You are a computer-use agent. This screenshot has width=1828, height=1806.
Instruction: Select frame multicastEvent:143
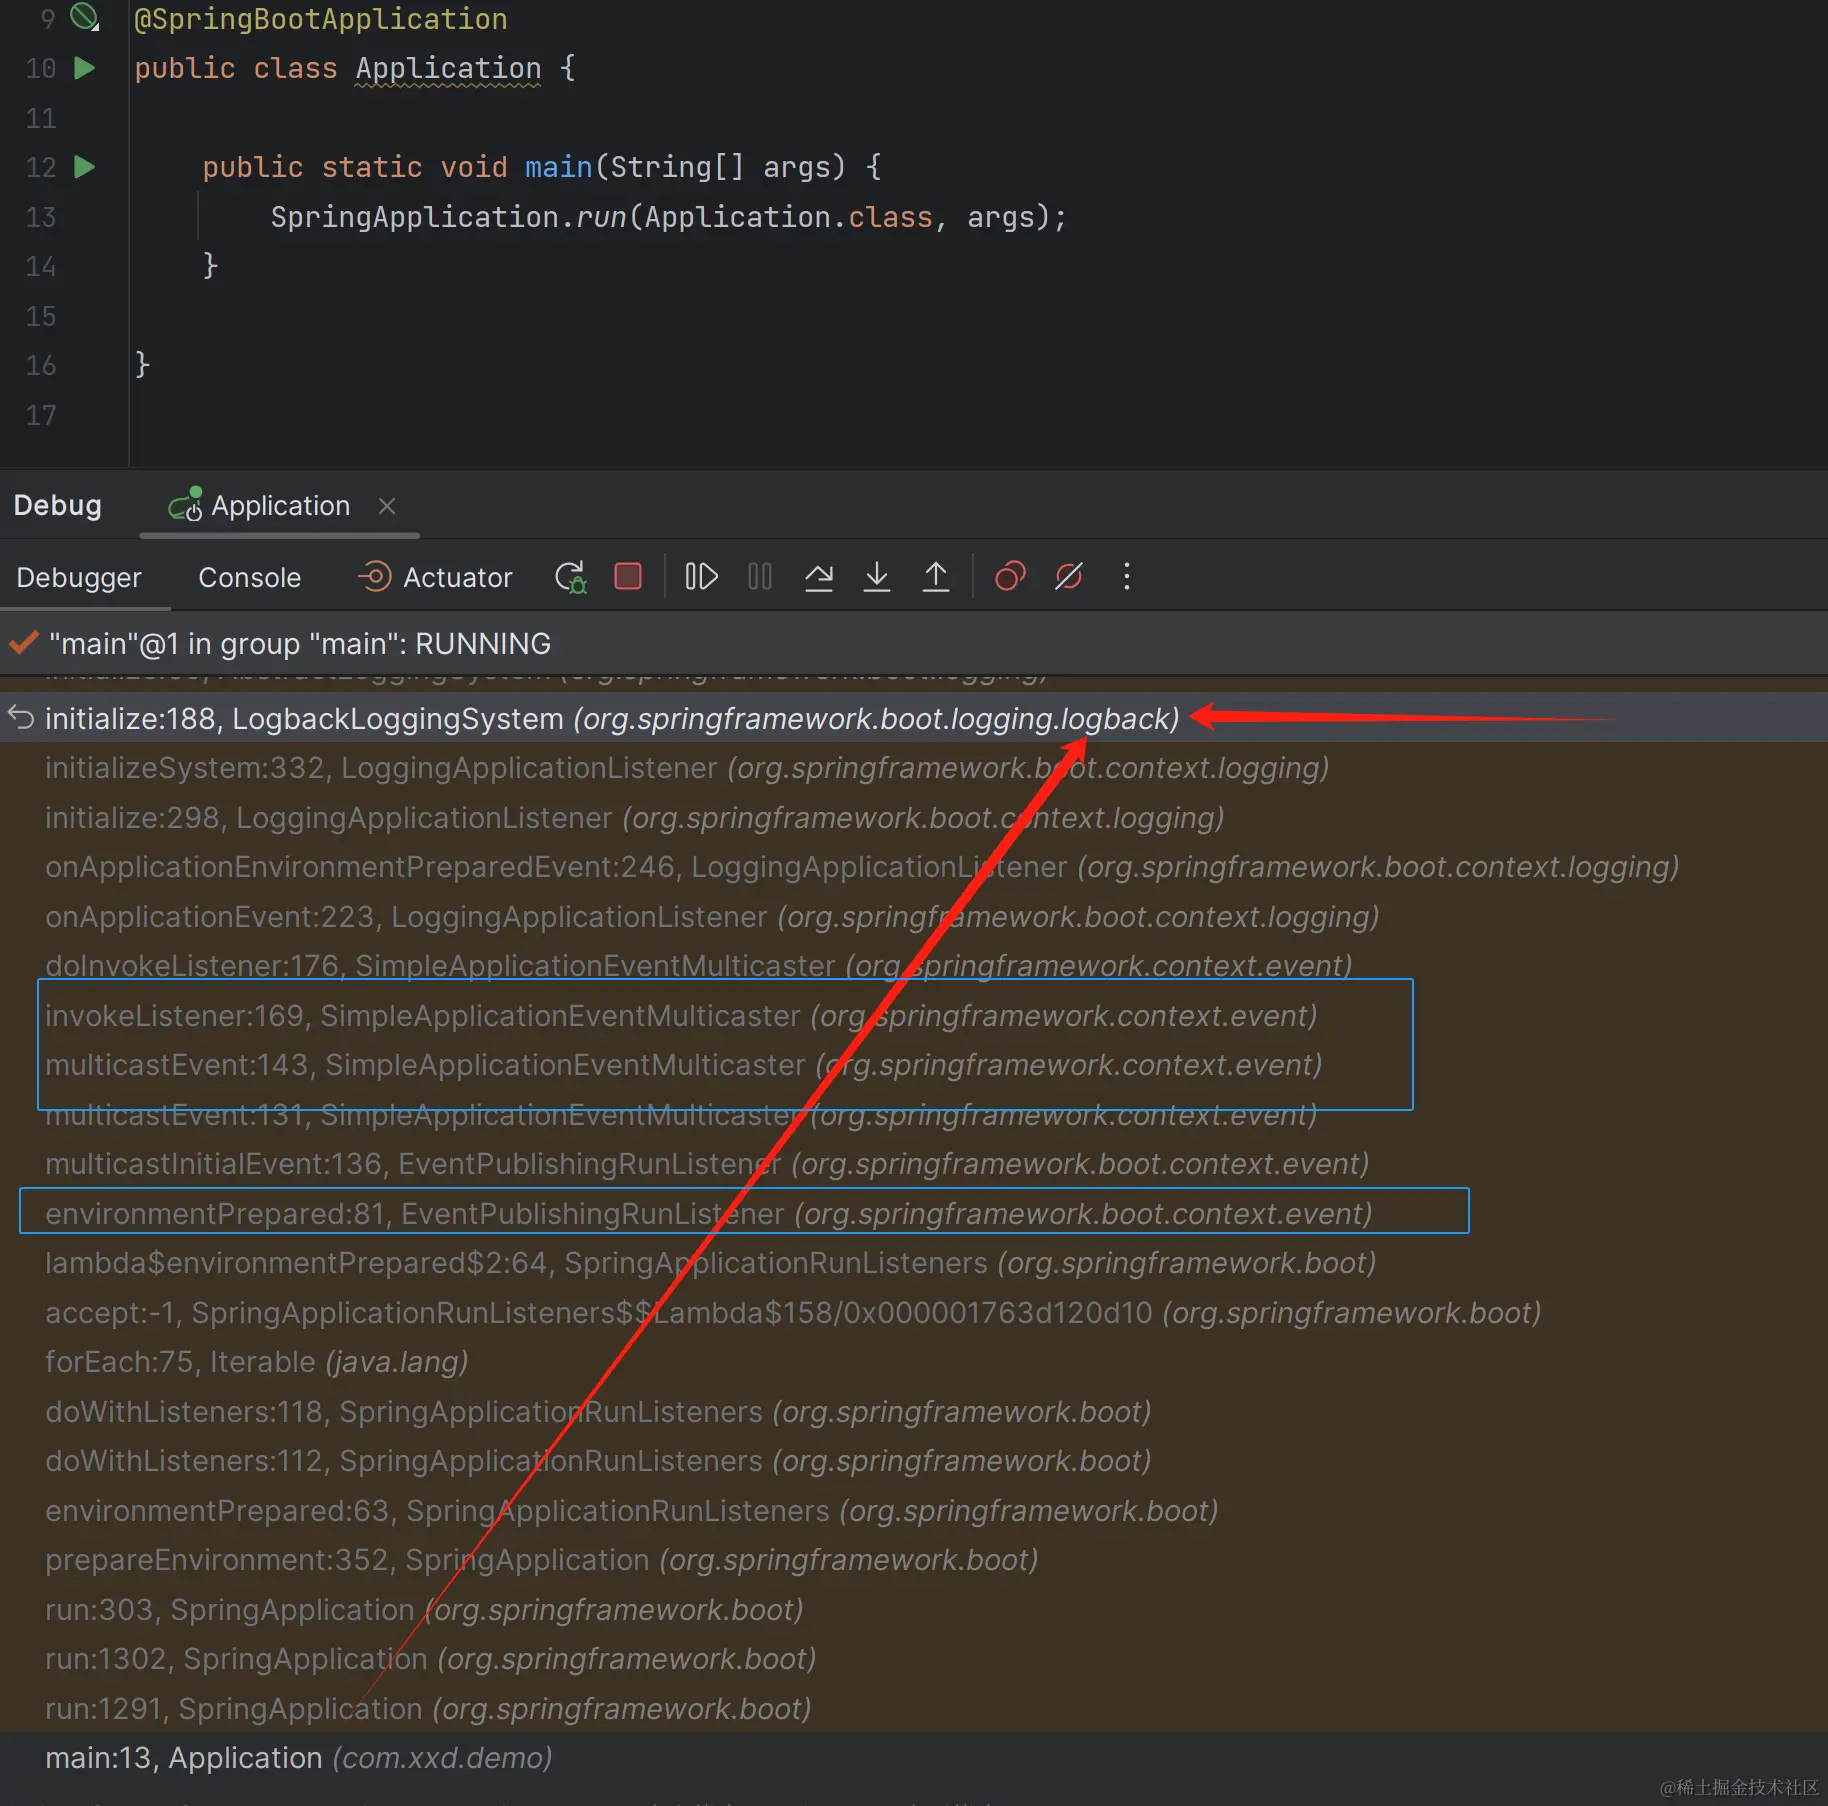[914, 1065]
